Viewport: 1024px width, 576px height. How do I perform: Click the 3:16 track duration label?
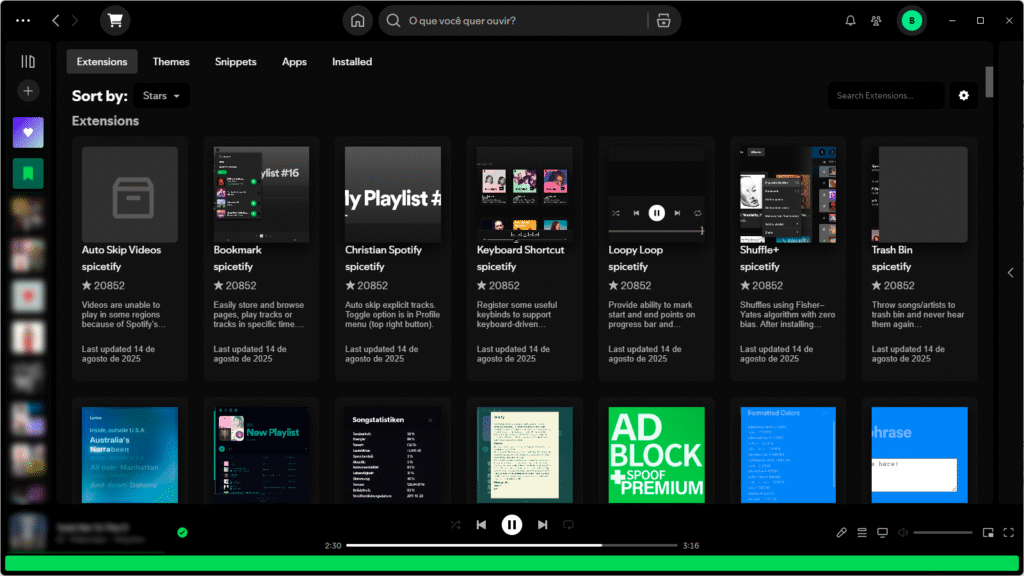click(x=691, y=546)
